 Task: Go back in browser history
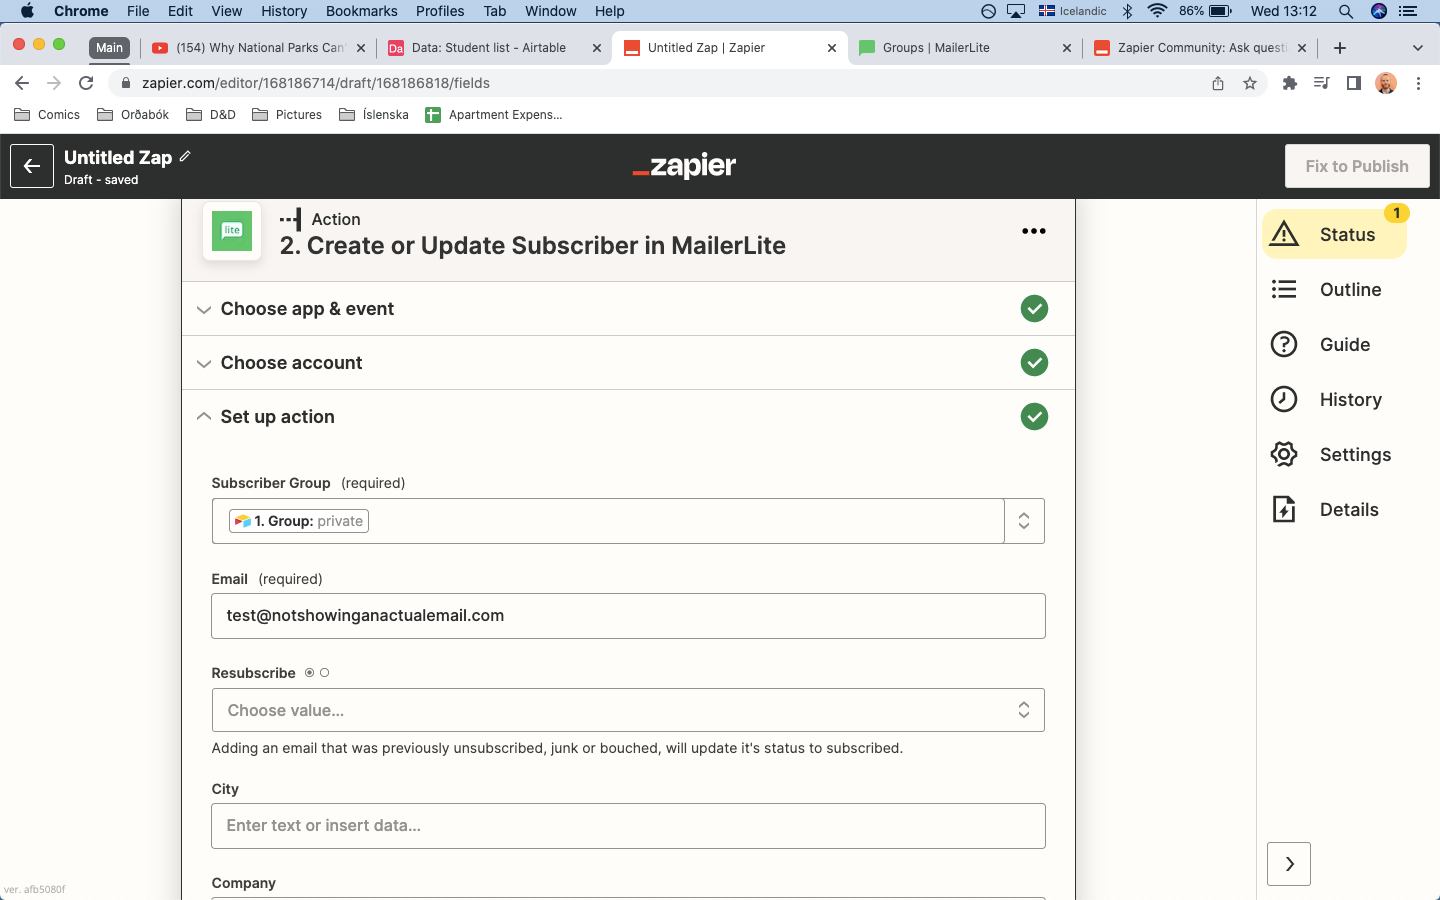[x=22, y=83]
